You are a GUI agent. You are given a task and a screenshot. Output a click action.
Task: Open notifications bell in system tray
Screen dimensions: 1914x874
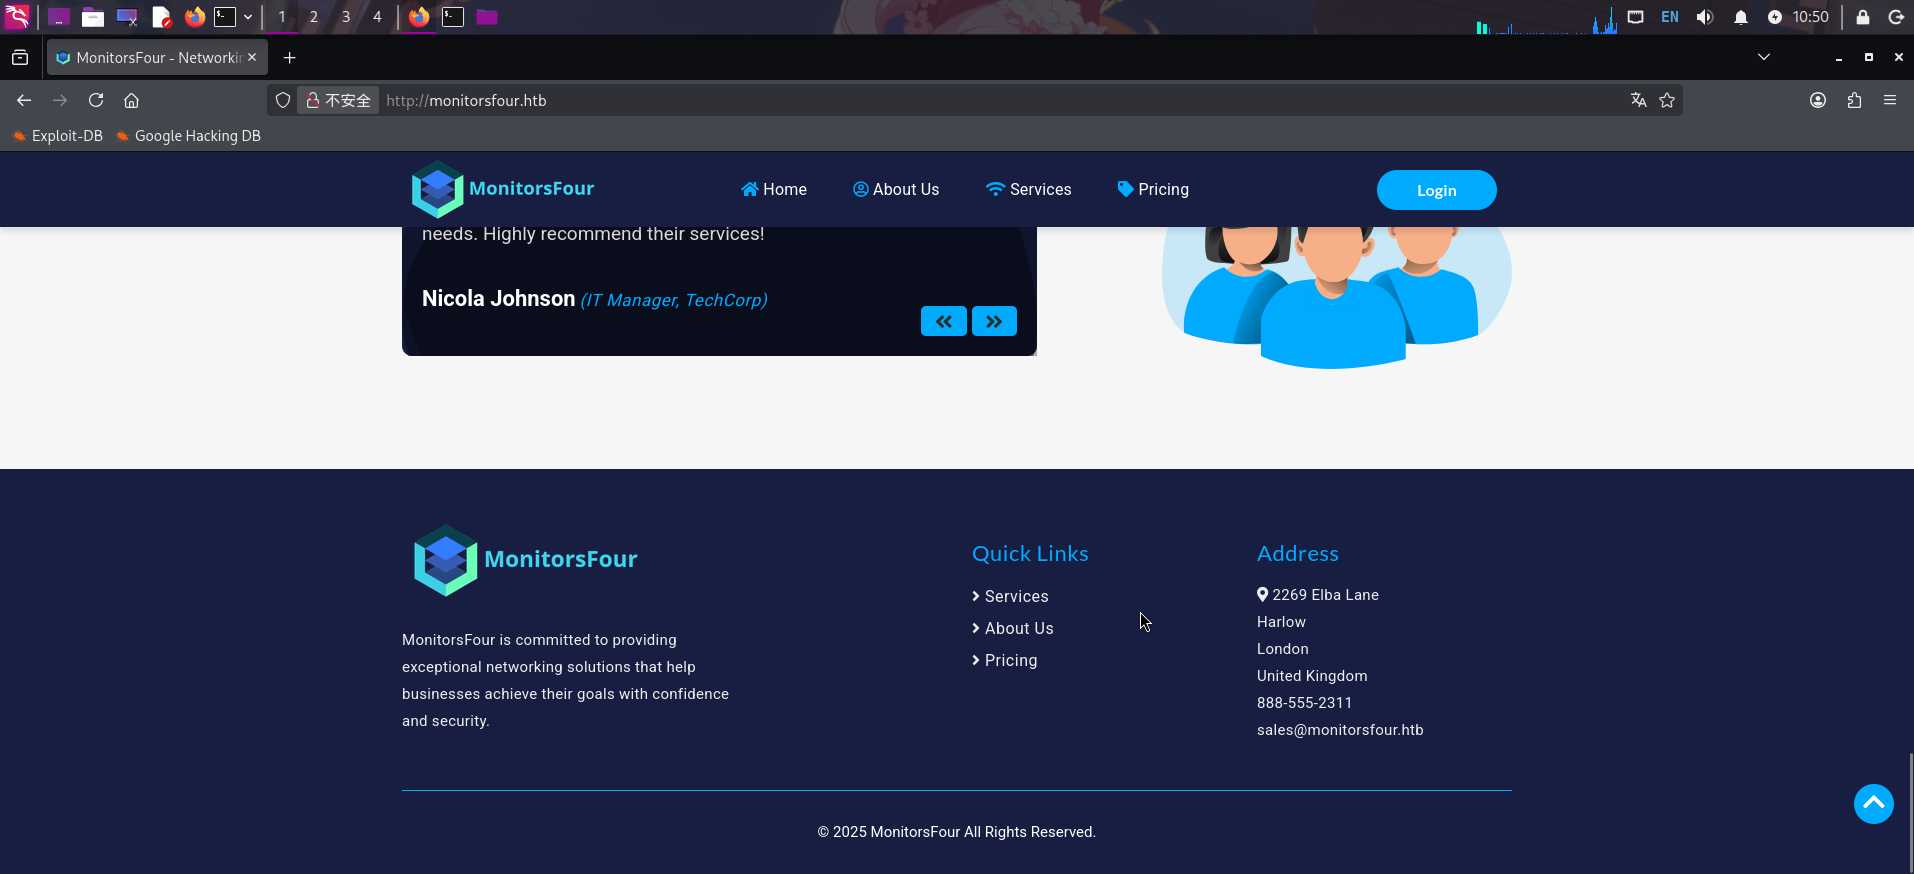pos(1741,17)
